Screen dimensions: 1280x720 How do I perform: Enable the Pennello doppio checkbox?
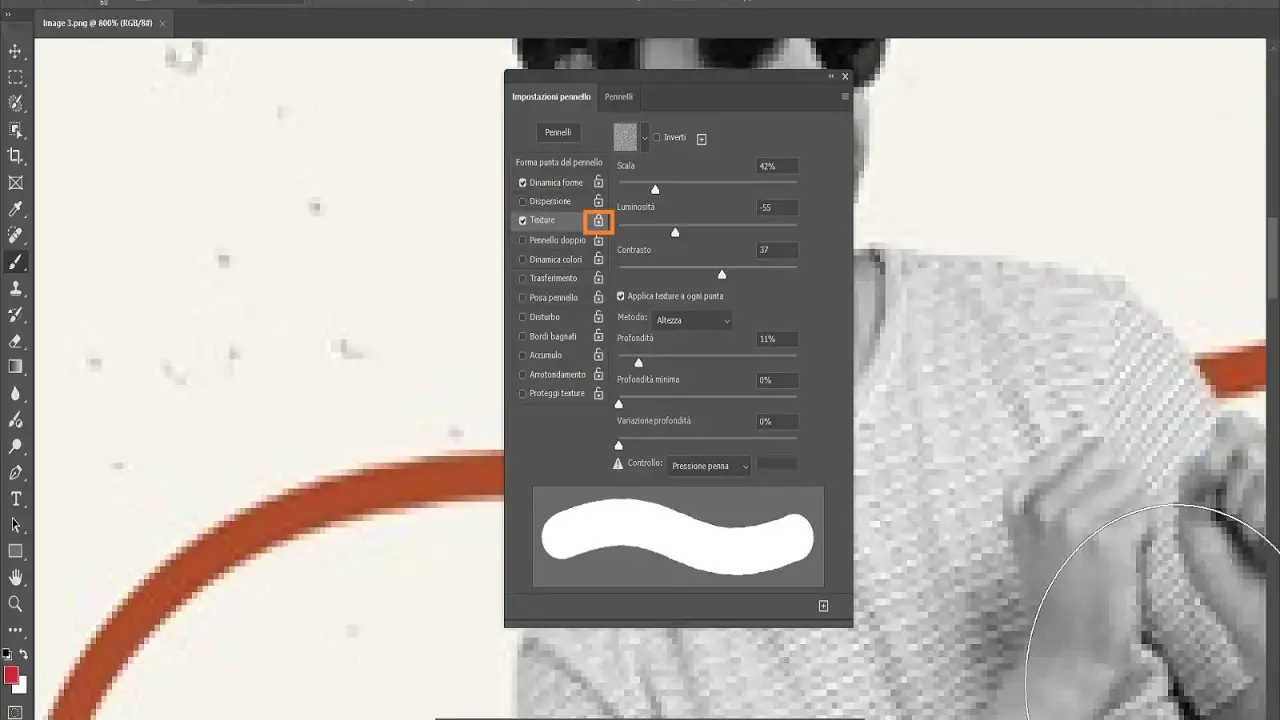[x=522, y=240]
